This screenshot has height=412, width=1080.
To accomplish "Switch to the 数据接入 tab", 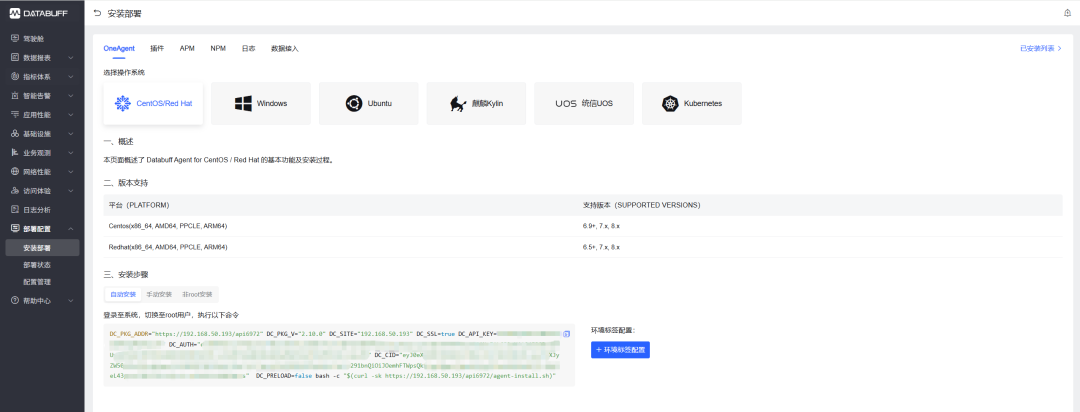I will click(284, 49).
